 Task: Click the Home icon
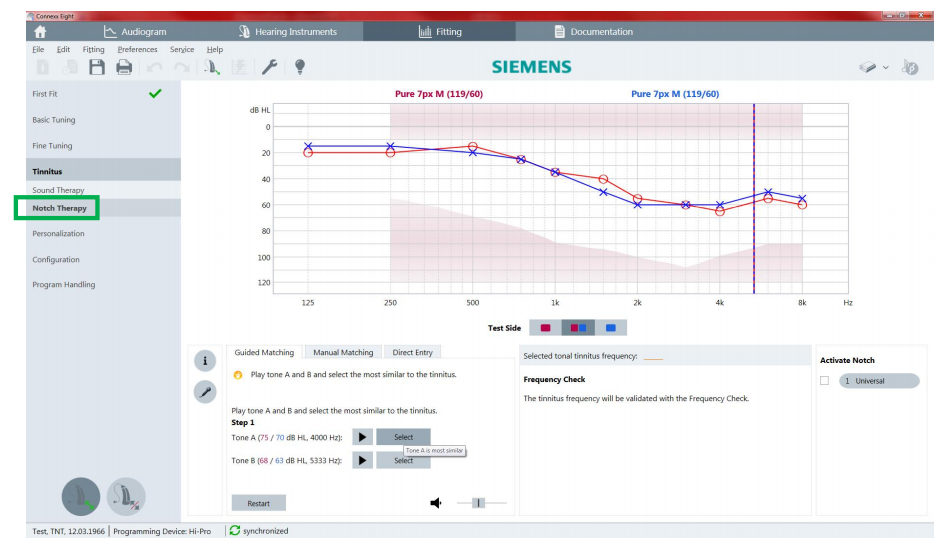tap(40, 32)
